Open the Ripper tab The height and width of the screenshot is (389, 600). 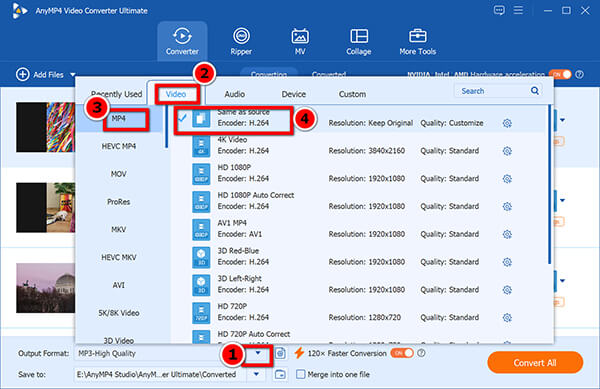tap(241, 41)
